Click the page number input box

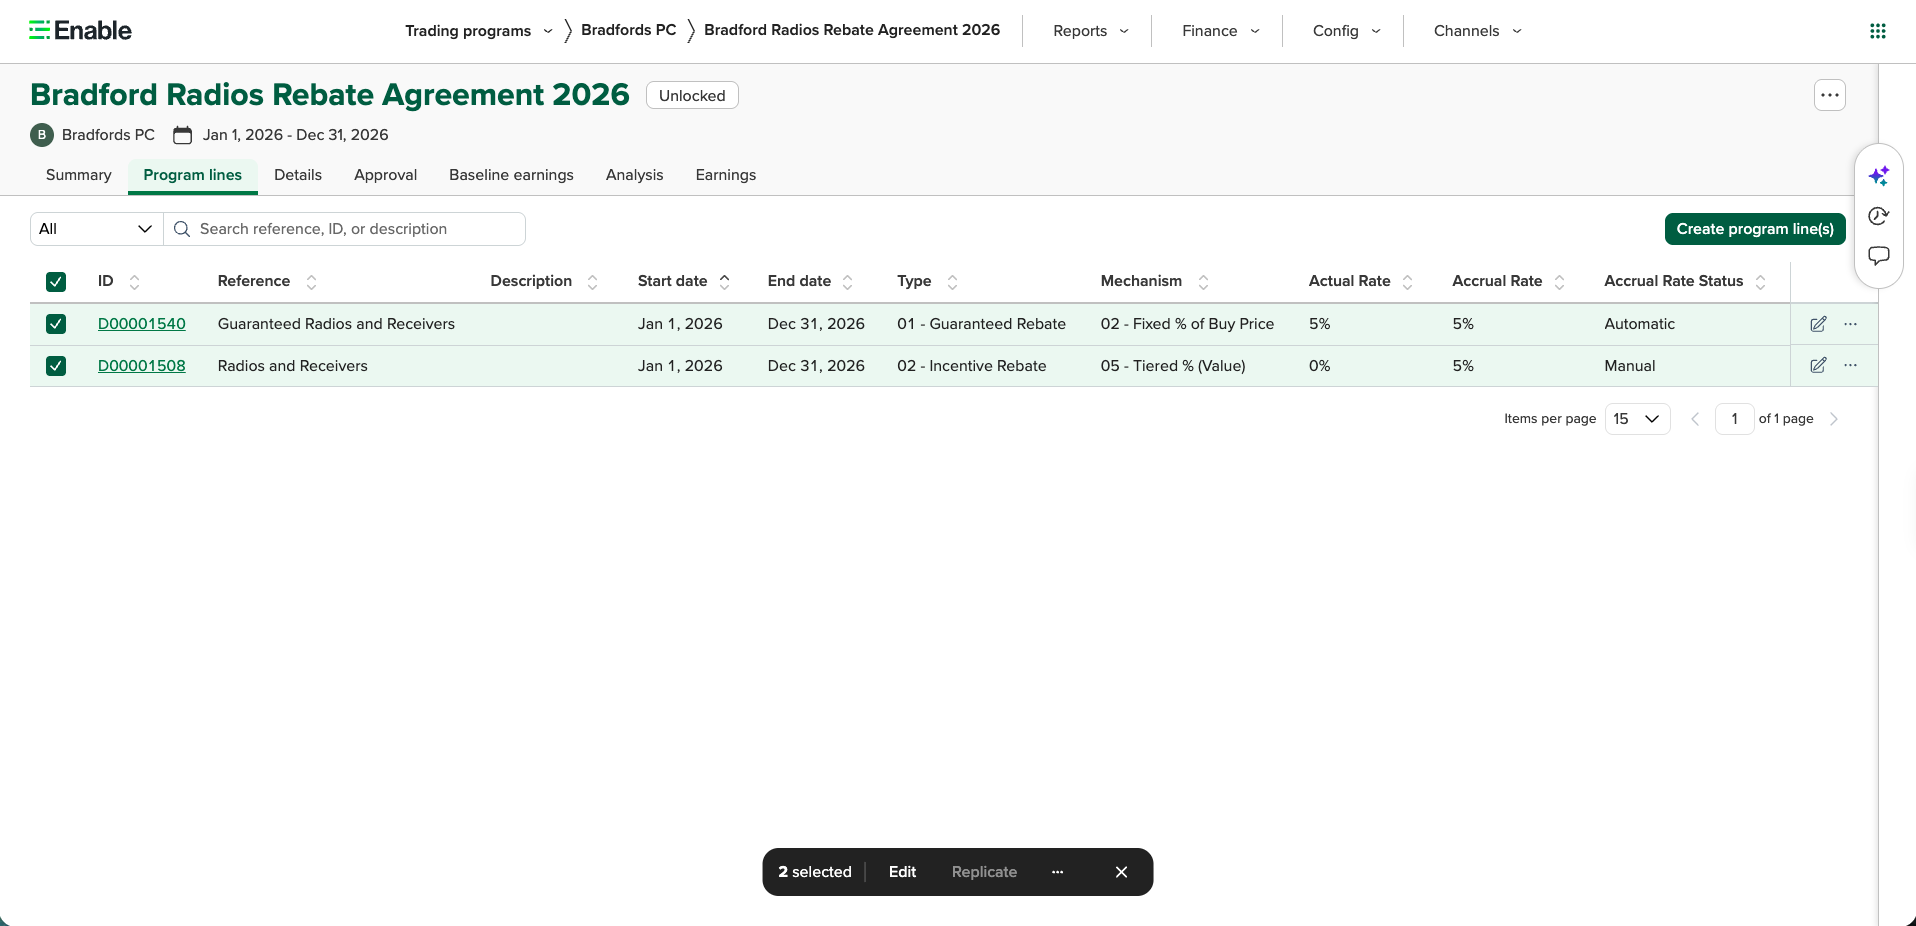pos(1734,419)
